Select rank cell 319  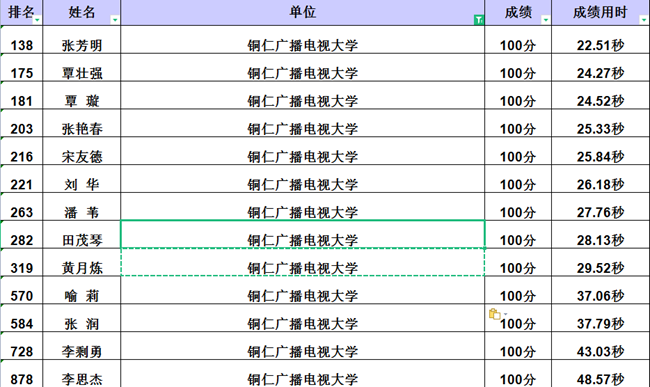coord(22,262)
